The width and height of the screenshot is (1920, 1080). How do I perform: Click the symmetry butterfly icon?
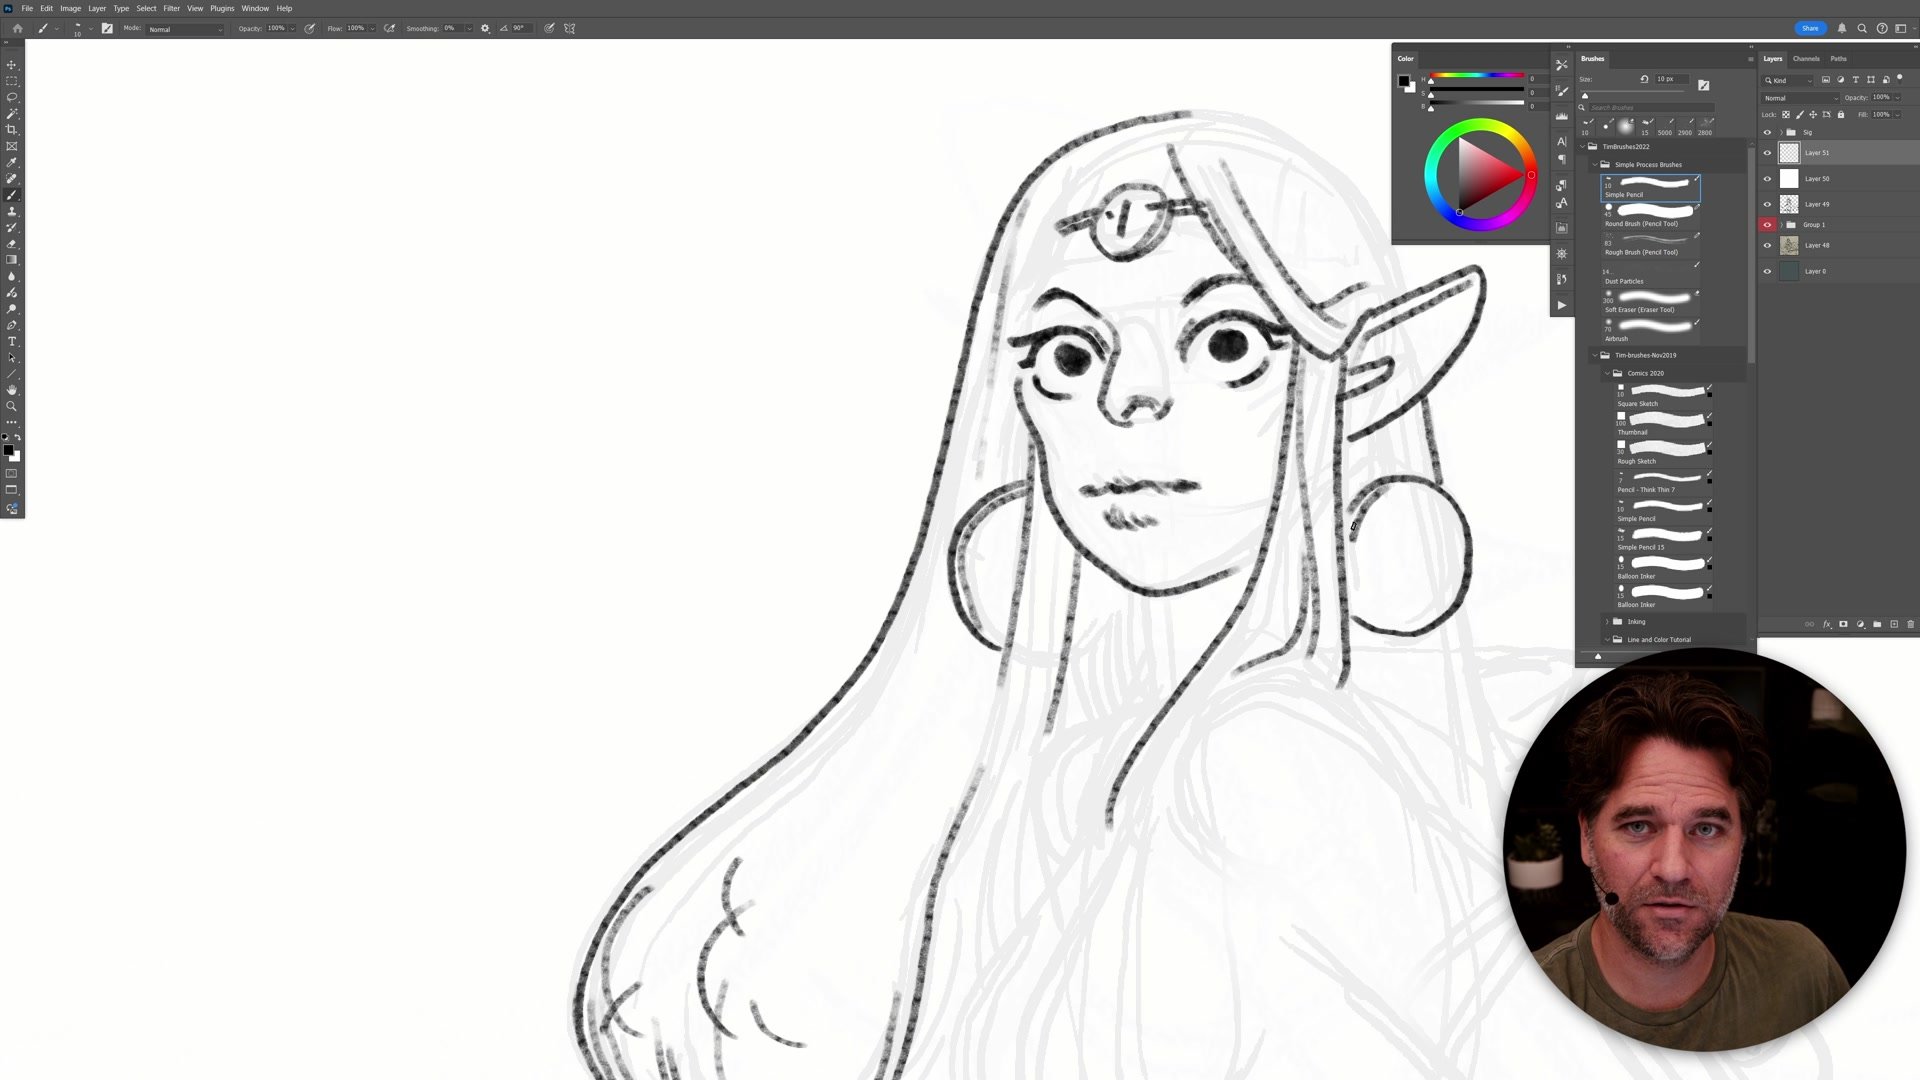[x=570, y=28]
